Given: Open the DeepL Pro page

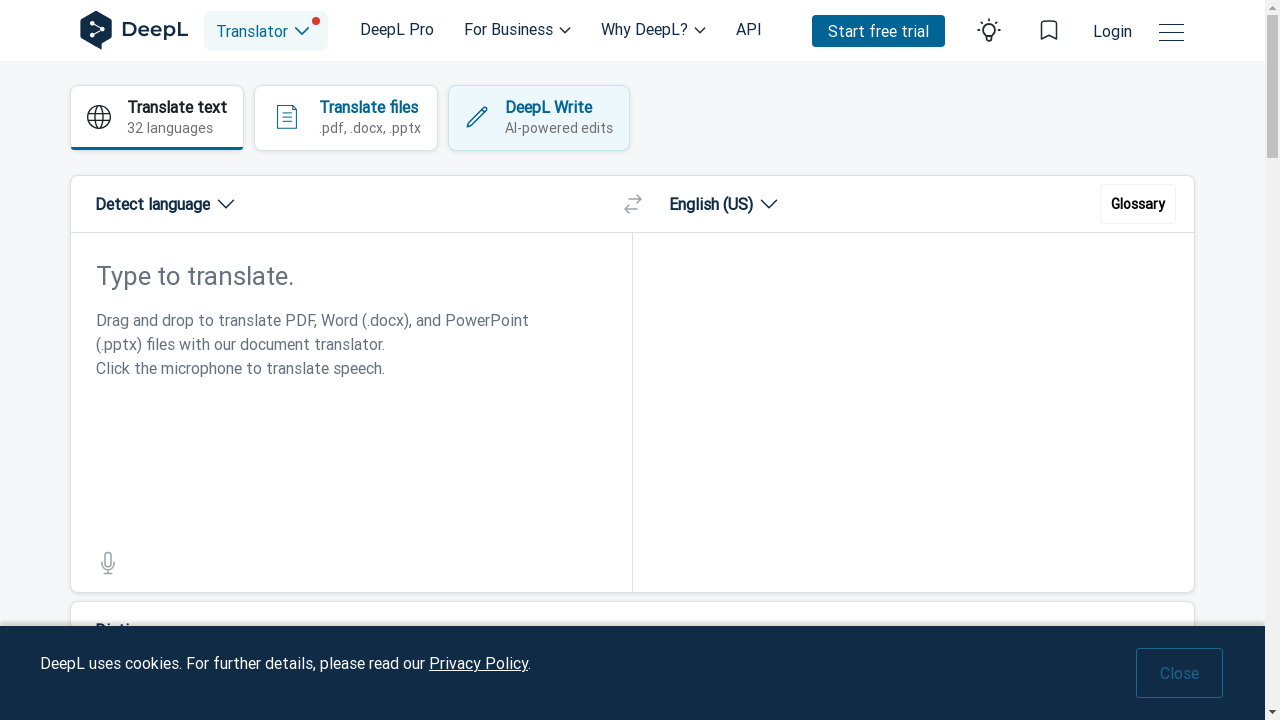Looking at the screenshot, I should [397, 30].
